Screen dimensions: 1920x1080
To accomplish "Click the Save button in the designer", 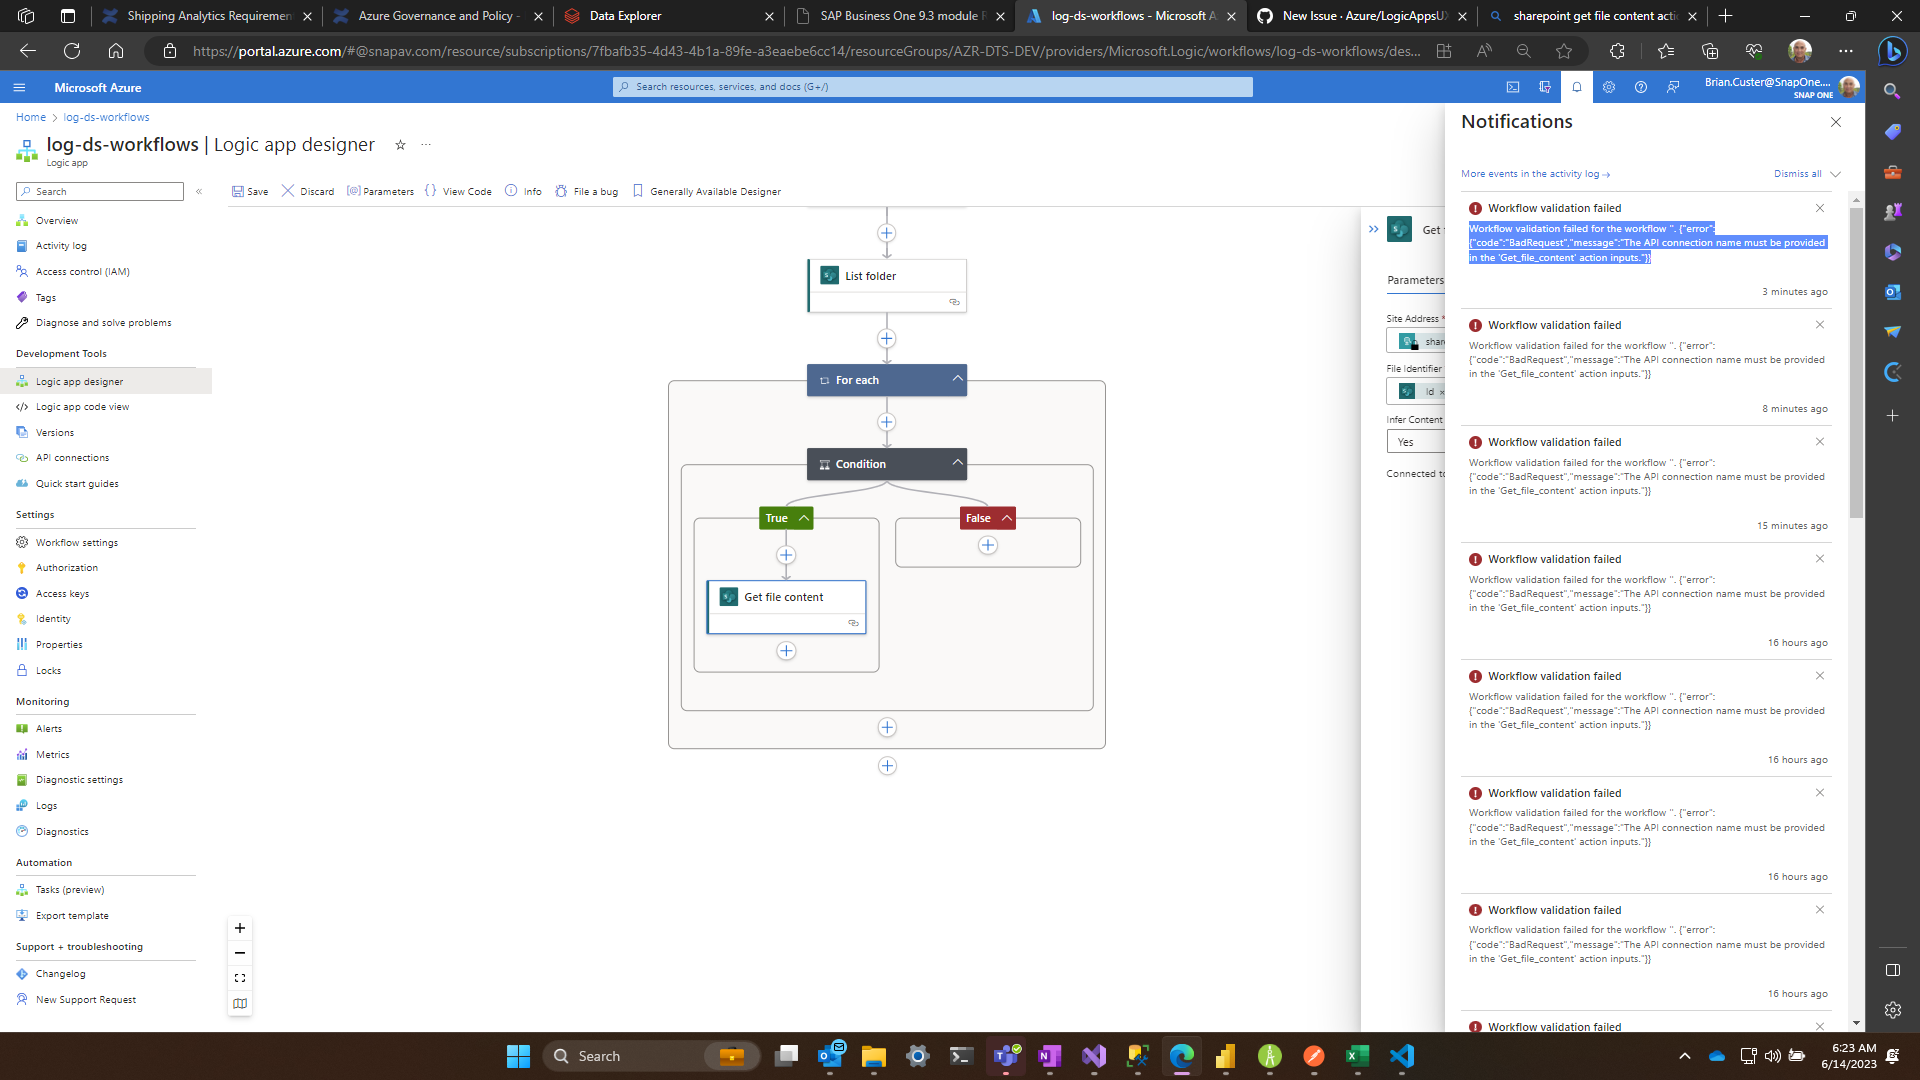I will click(250, 191).
